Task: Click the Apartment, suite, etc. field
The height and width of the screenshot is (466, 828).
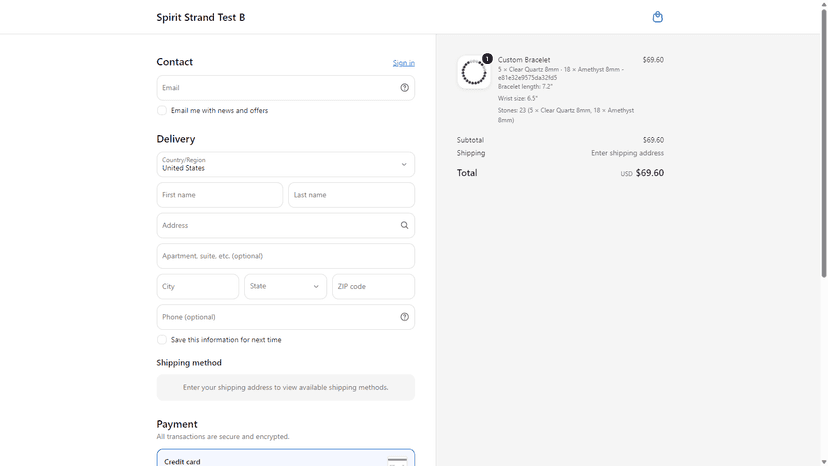Action: pyautogui.click(x=286, y=256)
